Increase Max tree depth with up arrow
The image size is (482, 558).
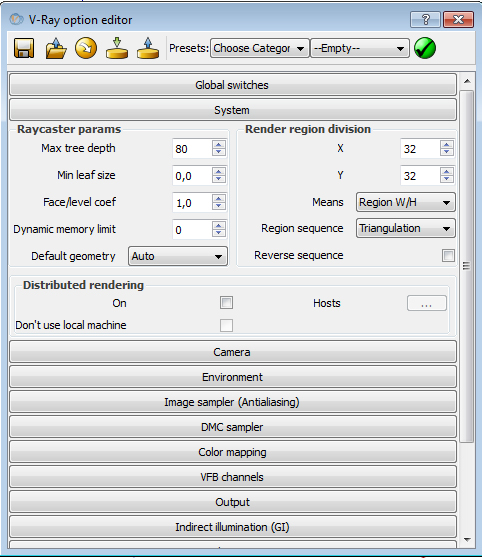pyautogui.click(x=219, y=144)
